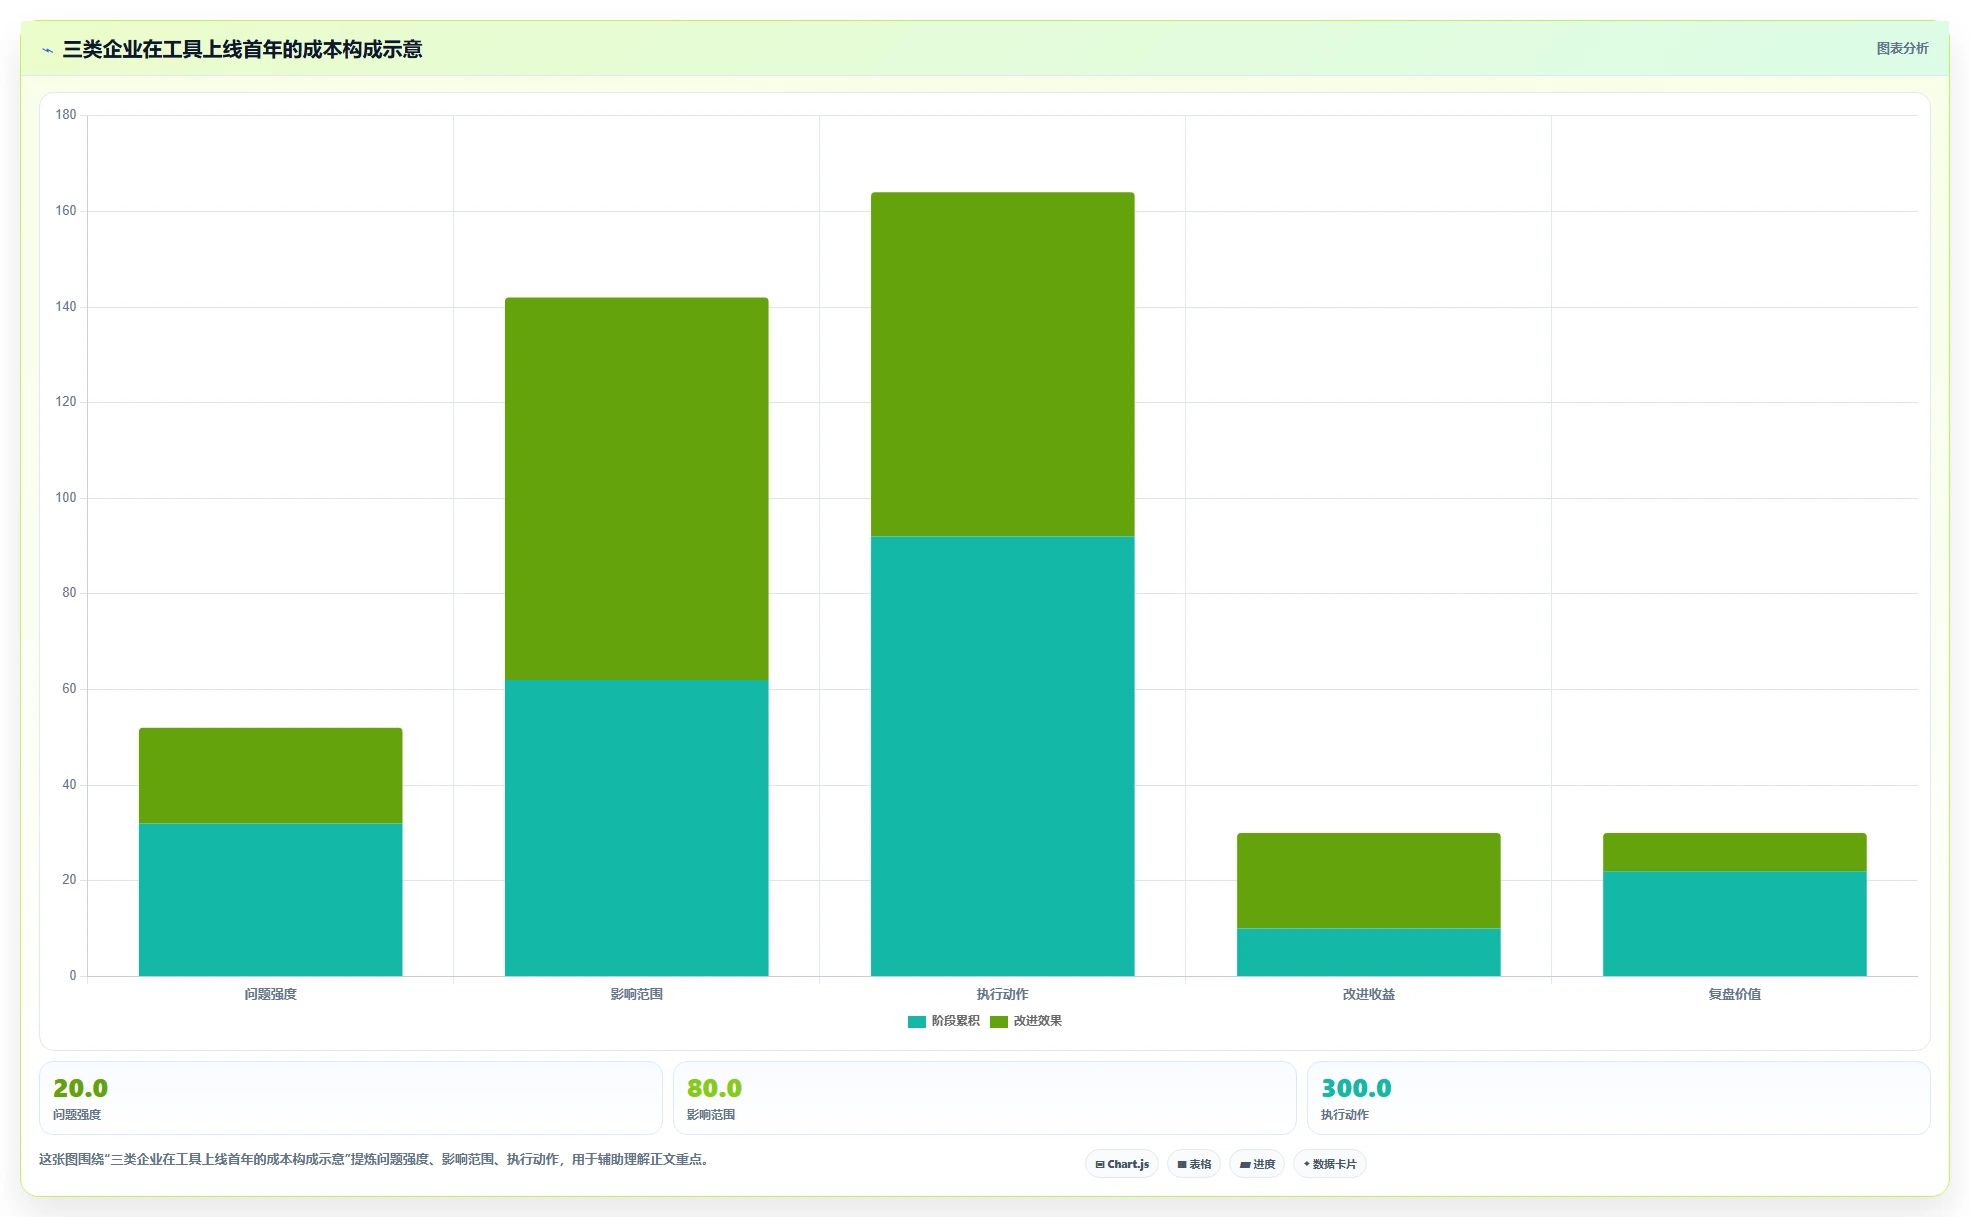Click the bar icon in the 进度 tag
The image size is (1970, 1217).
(1245, 1165)
